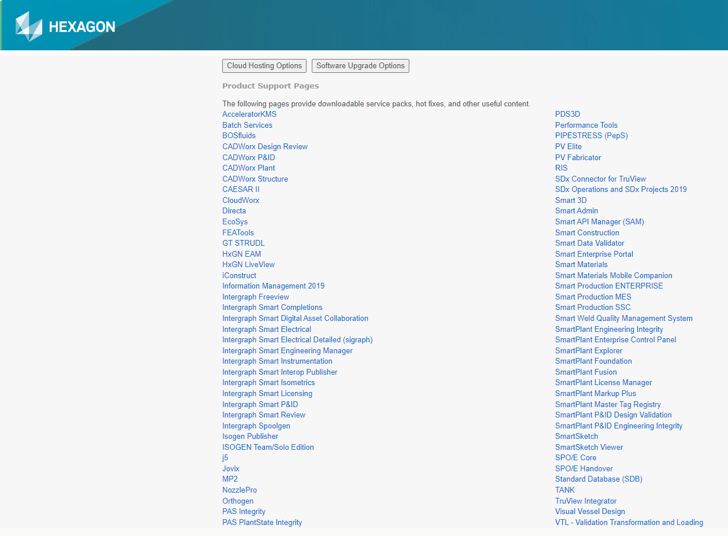Visit CADWorx Design Review page
The height and width of the screenshot is (536, 728).
tap(265, 147)
